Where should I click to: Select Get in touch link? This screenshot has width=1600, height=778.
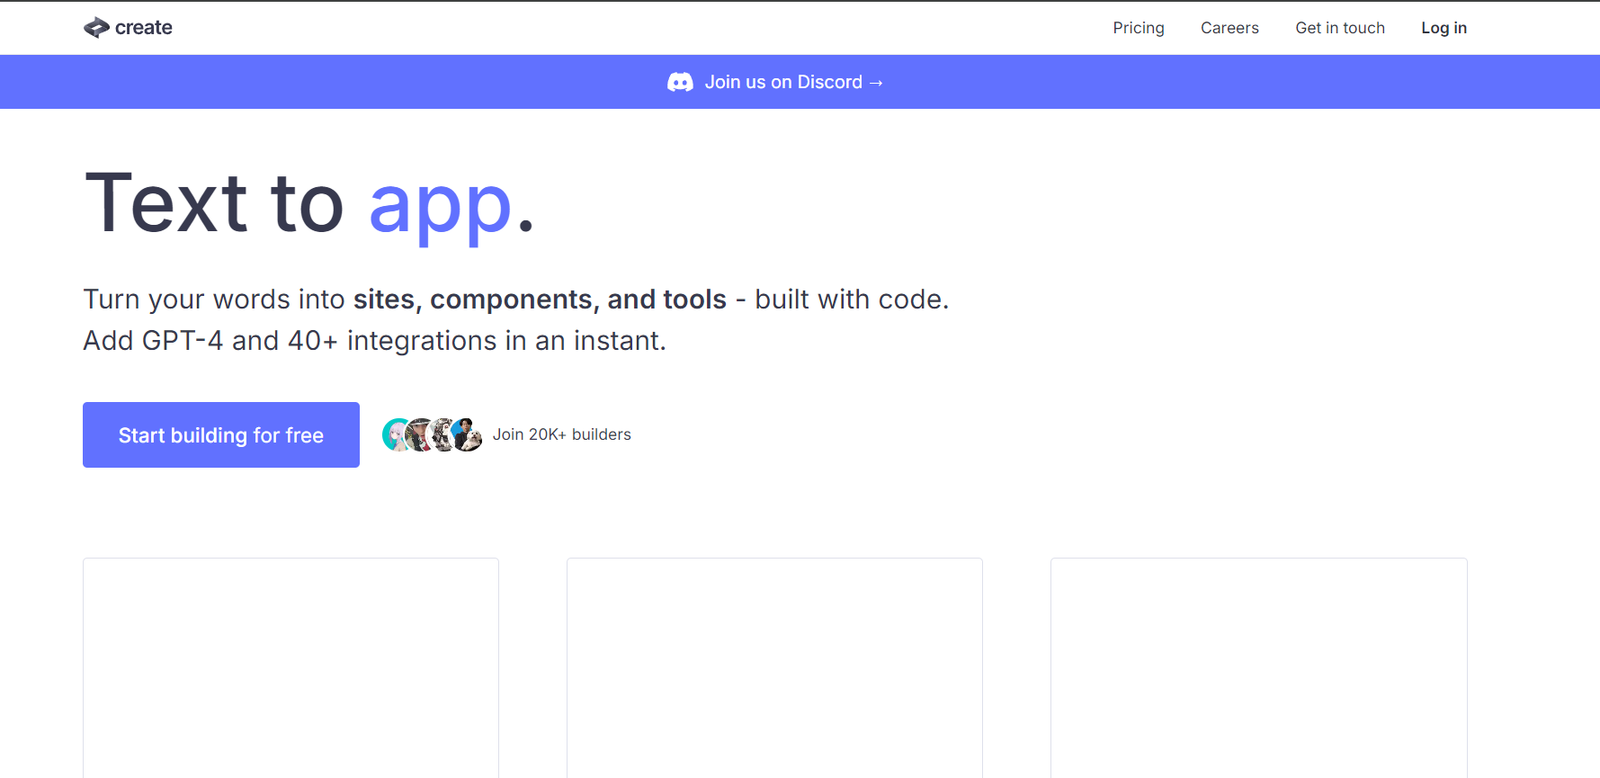click(1340, 28)
